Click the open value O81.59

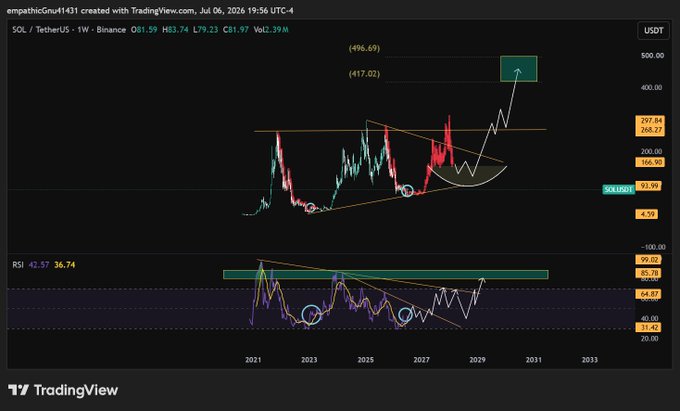point(144,29)
